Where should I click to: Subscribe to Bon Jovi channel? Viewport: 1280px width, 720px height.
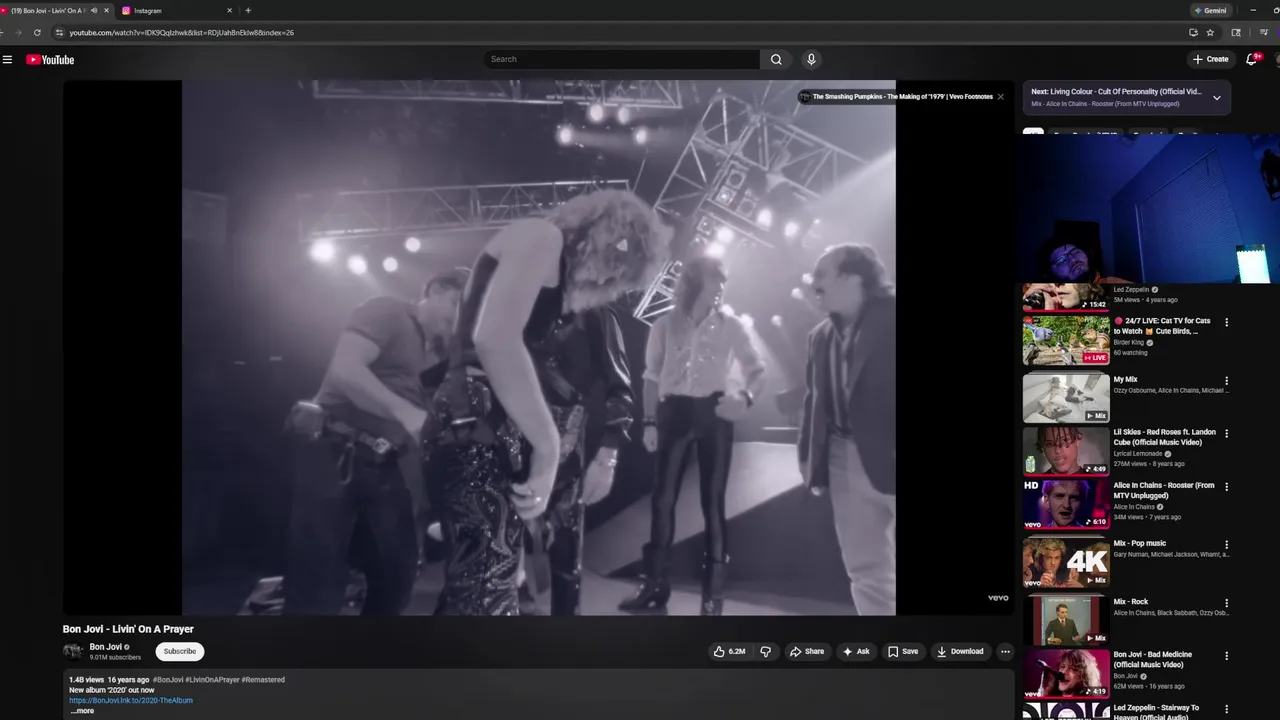point(180,651)
